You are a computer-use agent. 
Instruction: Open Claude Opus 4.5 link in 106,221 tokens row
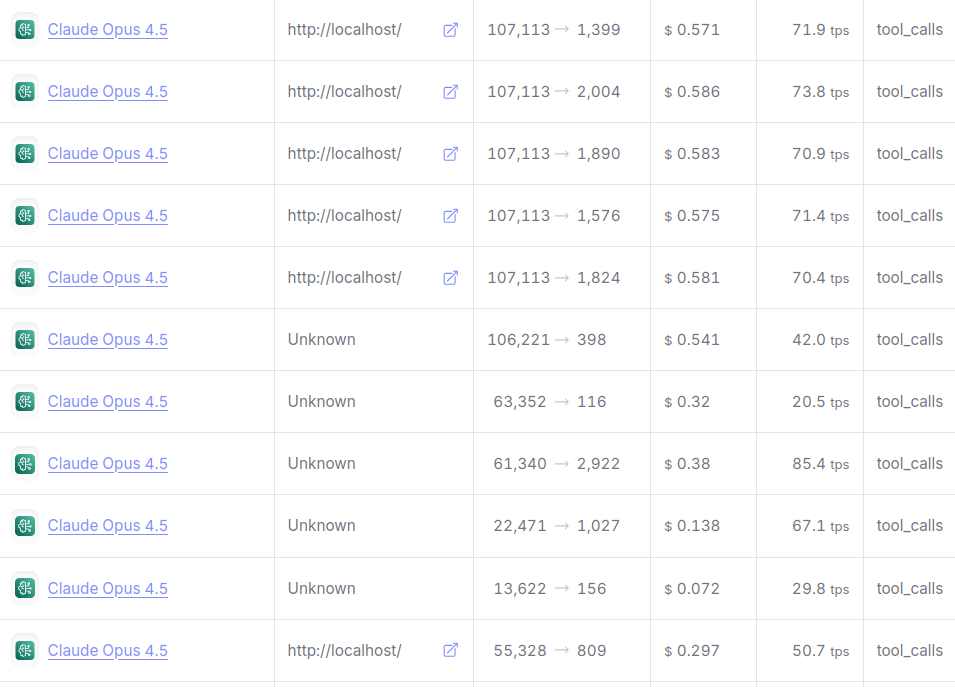[x=108, y=340]
